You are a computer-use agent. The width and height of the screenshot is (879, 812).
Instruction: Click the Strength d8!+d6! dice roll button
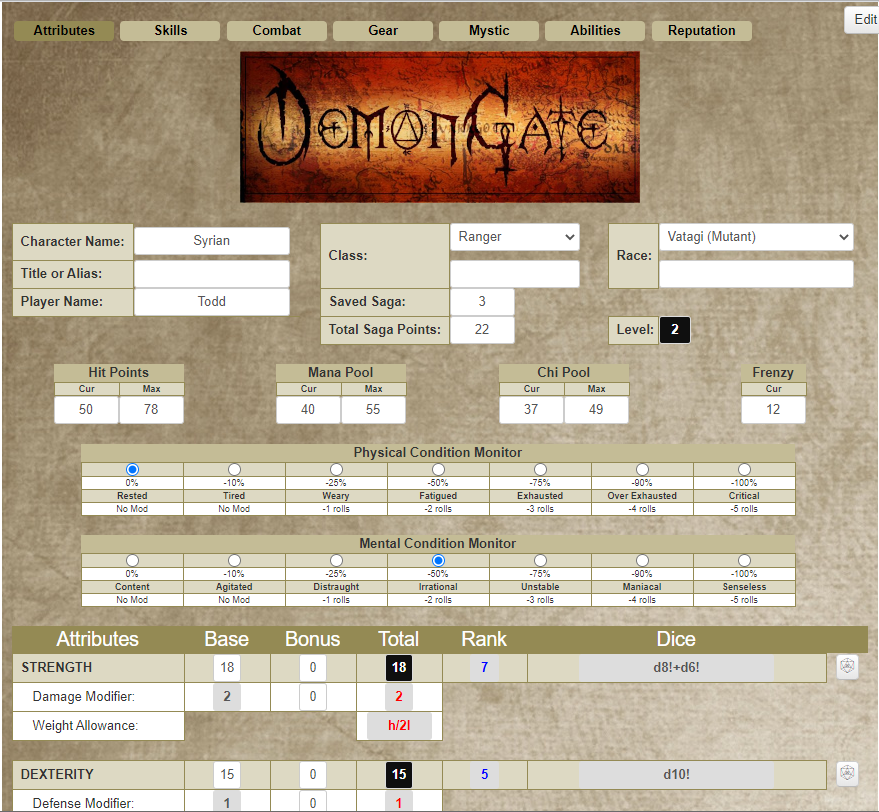pyautogui.click(x=676, y=667)
